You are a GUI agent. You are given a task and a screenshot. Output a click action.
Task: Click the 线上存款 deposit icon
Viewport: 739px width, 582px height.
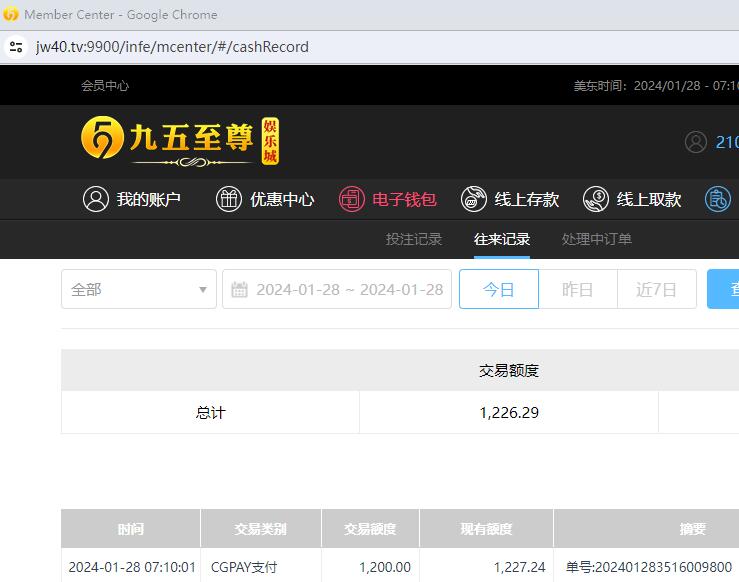tap(474, 199)
